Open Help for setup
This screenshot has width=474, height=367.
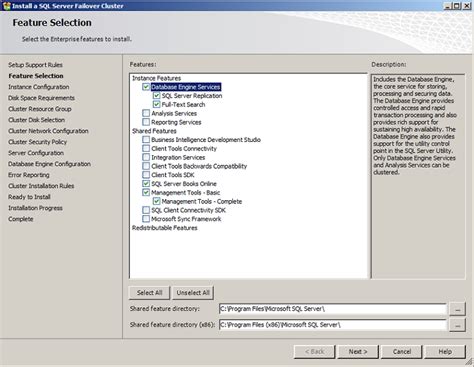point(445,352)
